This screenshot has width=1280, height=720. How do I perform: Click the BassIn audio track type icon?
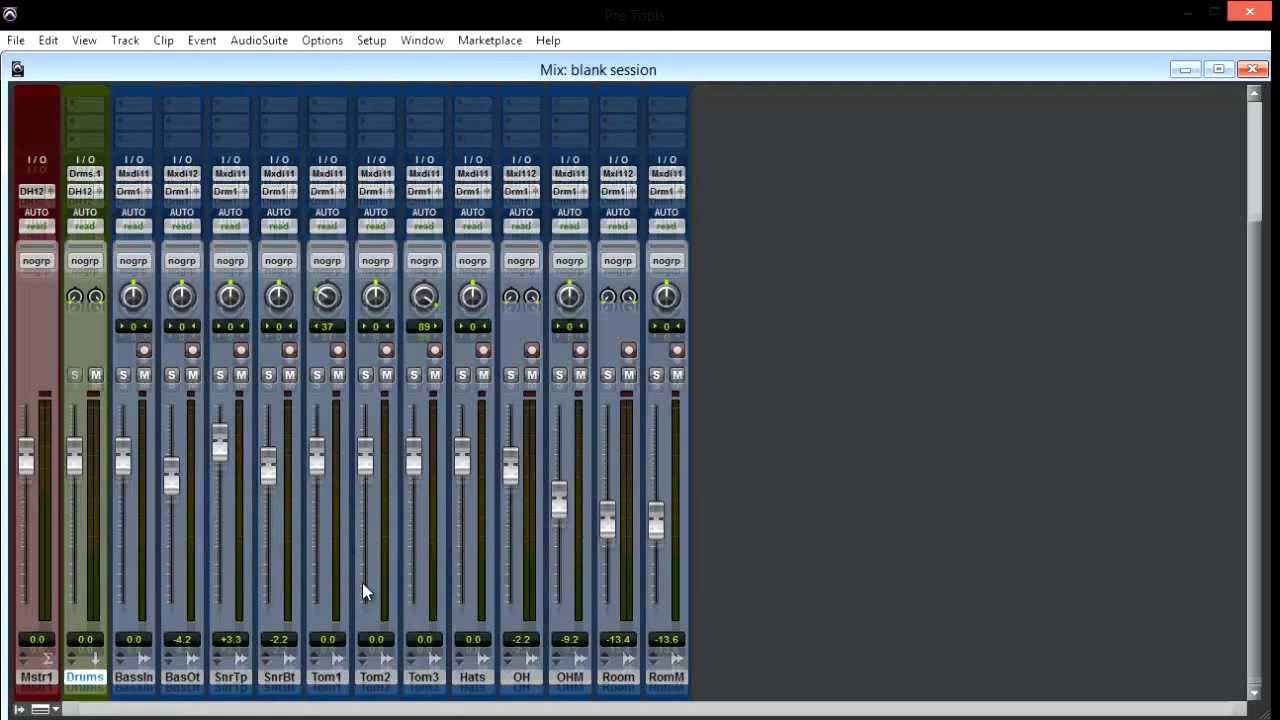tap(144, 659)
